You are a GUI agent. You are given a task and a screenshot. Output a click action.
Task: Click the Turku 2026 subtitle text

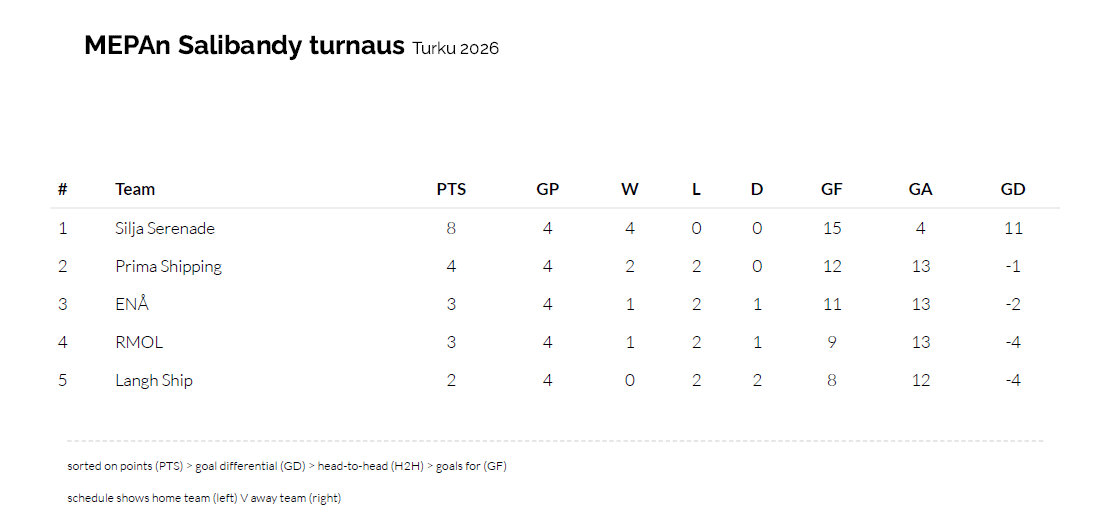pos(455,49)
